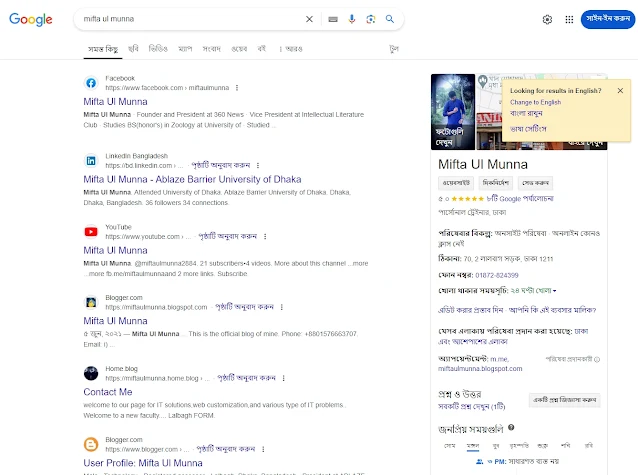Viewport: 638px width, 475px height.
Task: Click the favicon of miftaulmunna.blogspot.com result
Action: 91,302
